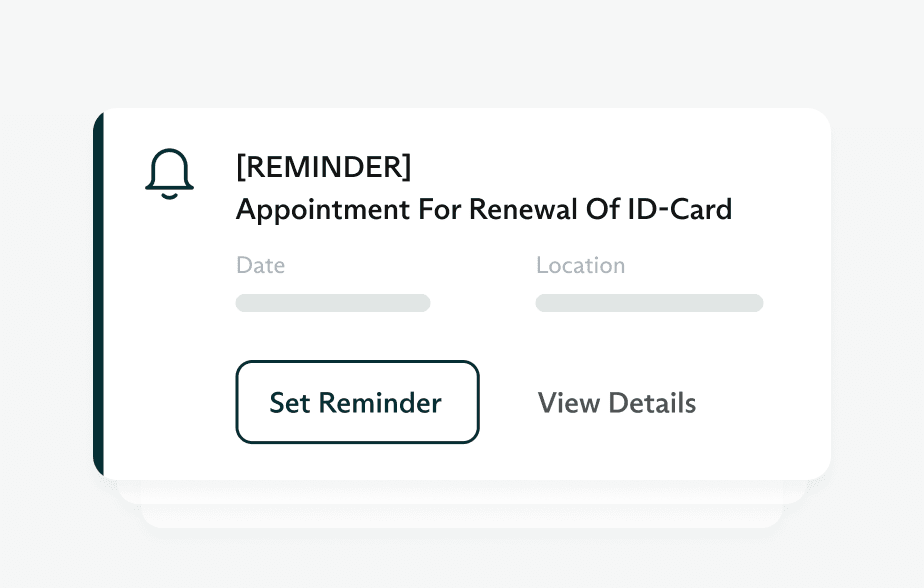Bring the bottommost stacked card forward
Screen dimensions: 924x588
click(461, 516)
